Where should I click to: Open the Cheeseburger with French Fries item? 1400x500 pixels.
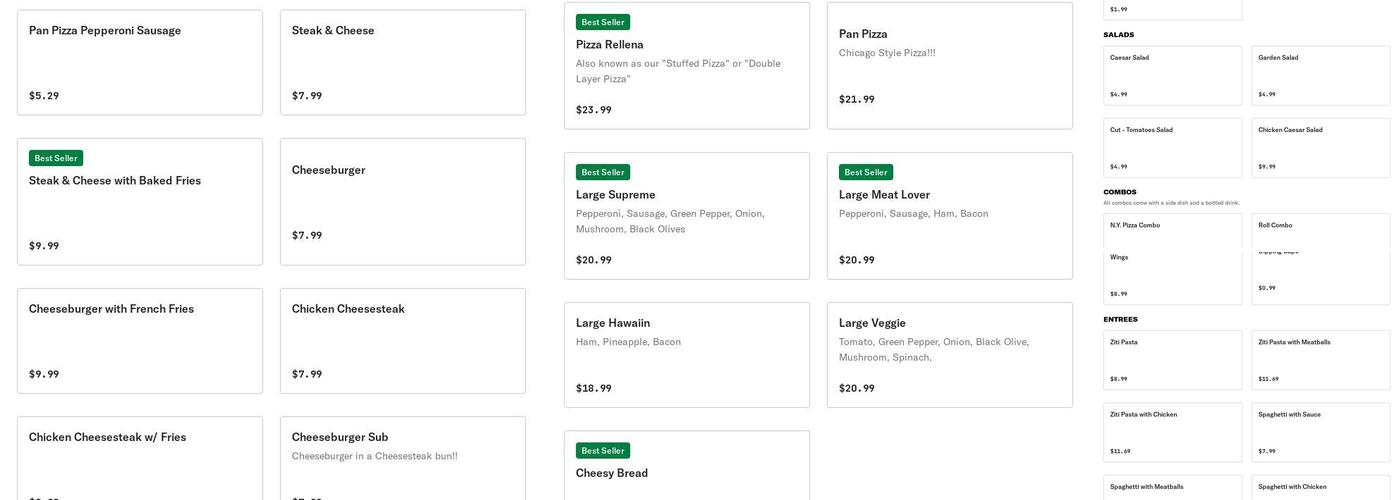click(x=140, y=340)
